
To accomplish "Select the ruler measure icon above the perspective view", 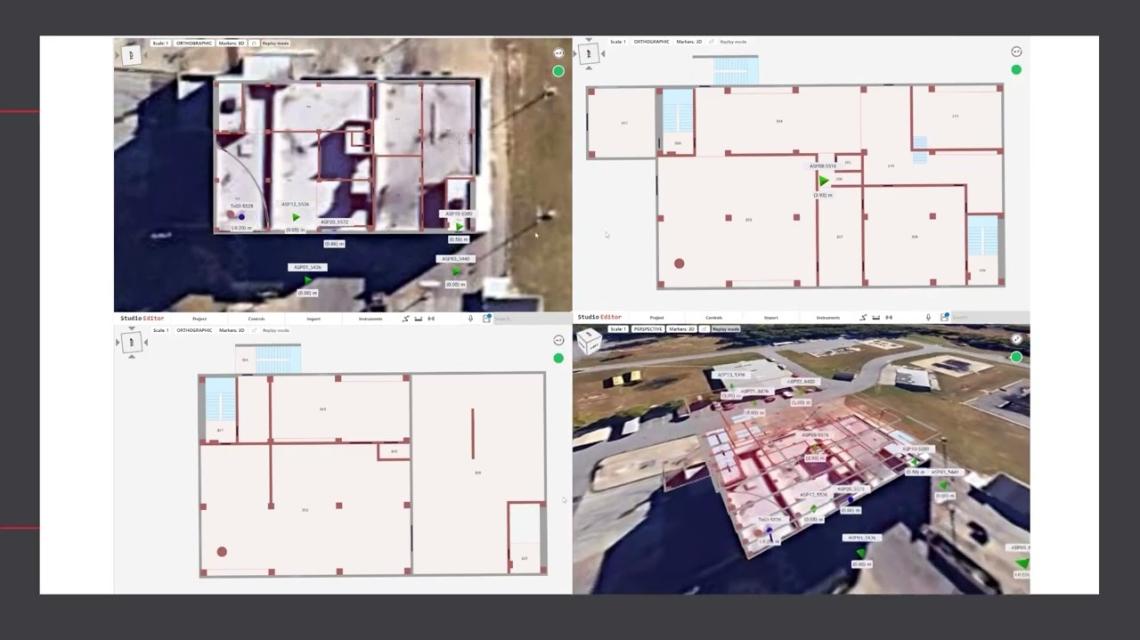I will coord(875,318).
